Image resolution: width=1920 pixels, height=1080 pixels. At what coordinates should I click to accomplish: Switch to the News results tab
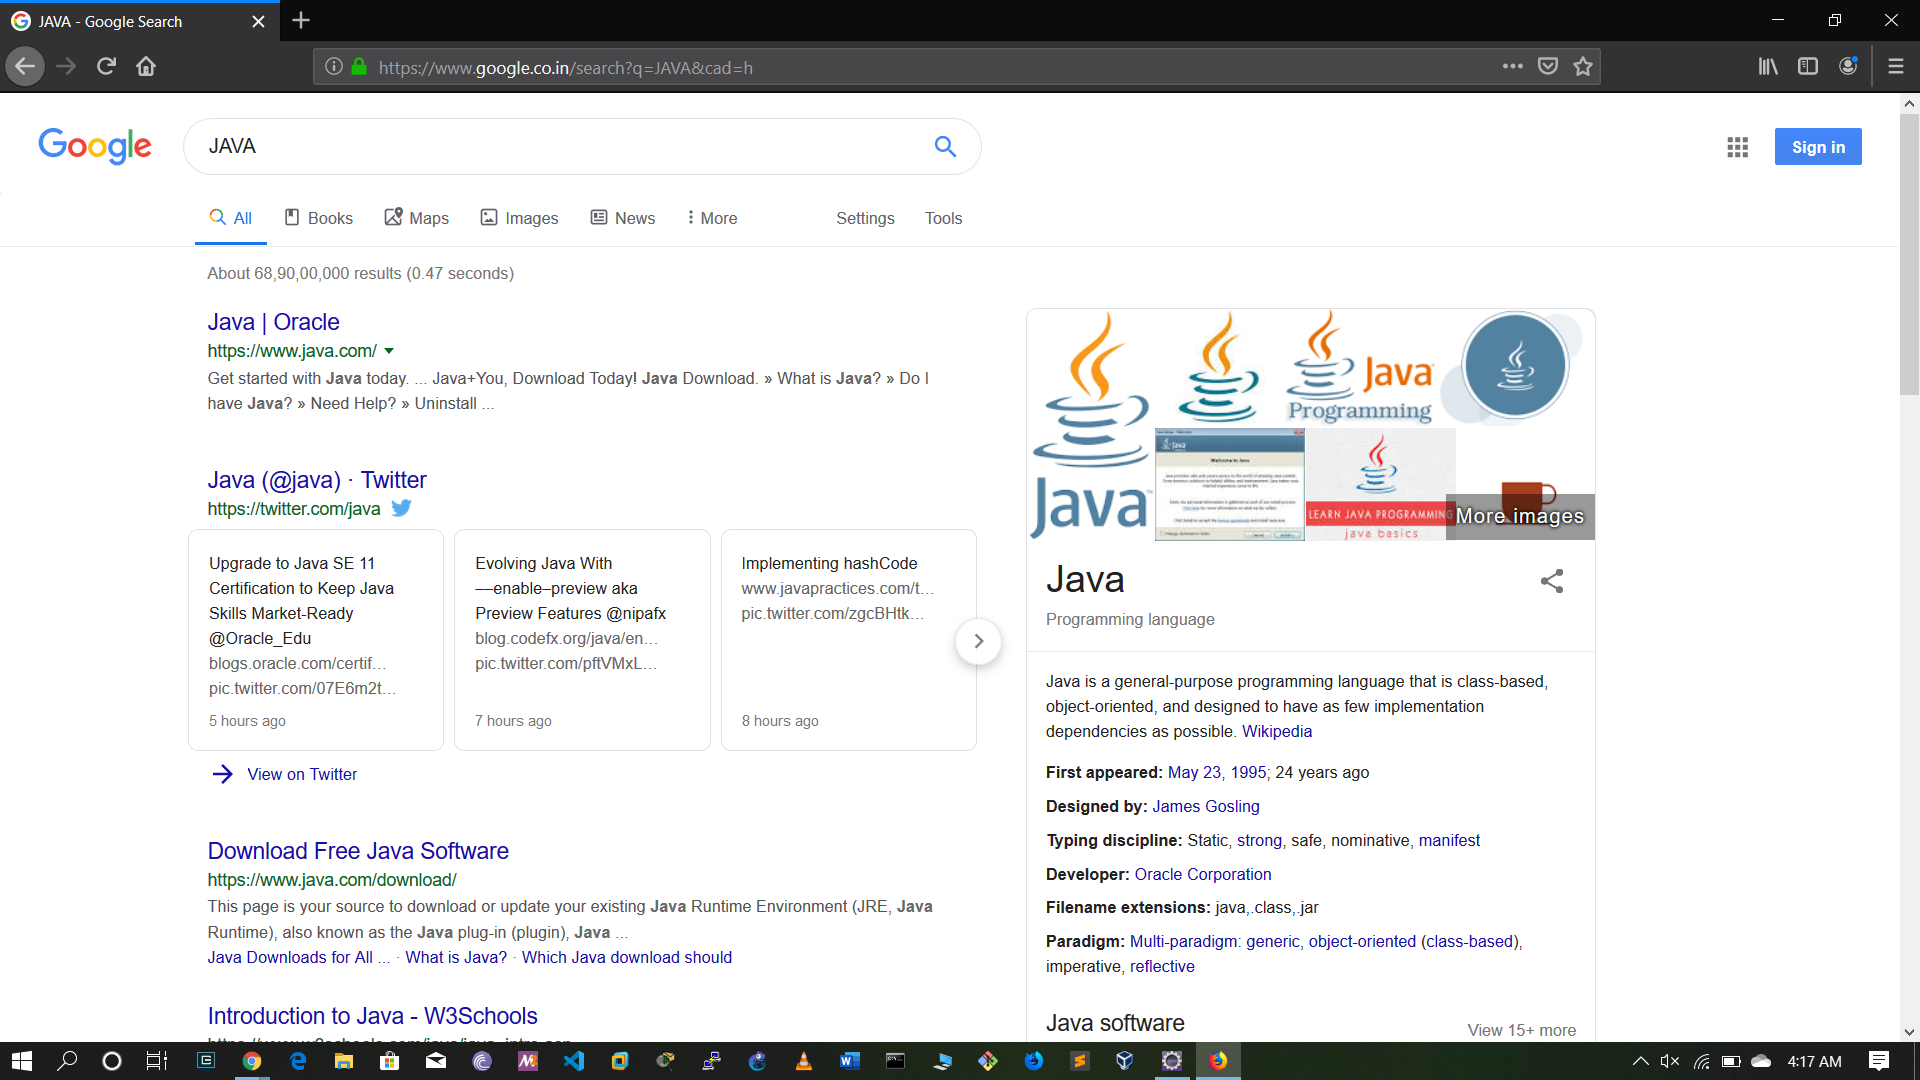point(622,218)
